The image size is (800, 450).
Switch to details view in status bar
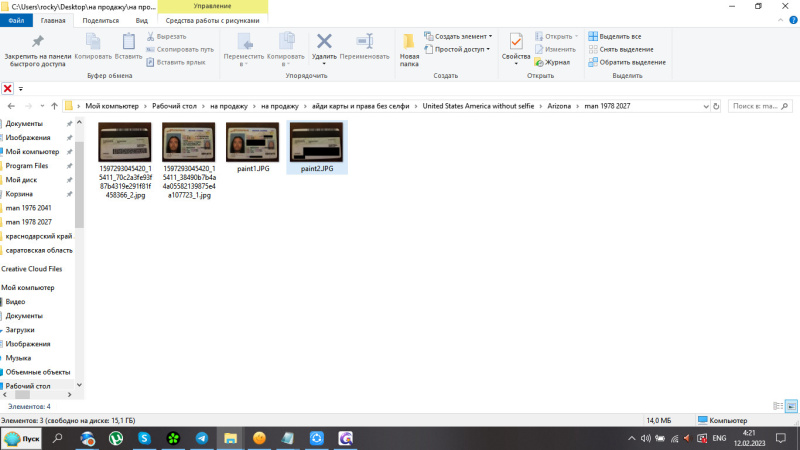778,406
